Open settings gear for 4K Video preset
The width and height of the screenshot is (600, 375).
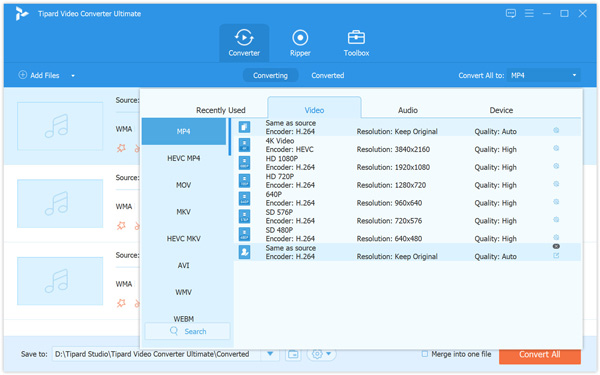pos(556,148)
